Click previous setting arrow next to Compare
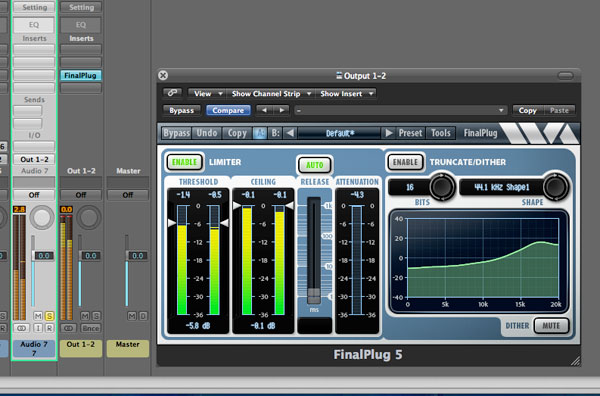Screen dimensions: 600x396 tap(263, 110)
